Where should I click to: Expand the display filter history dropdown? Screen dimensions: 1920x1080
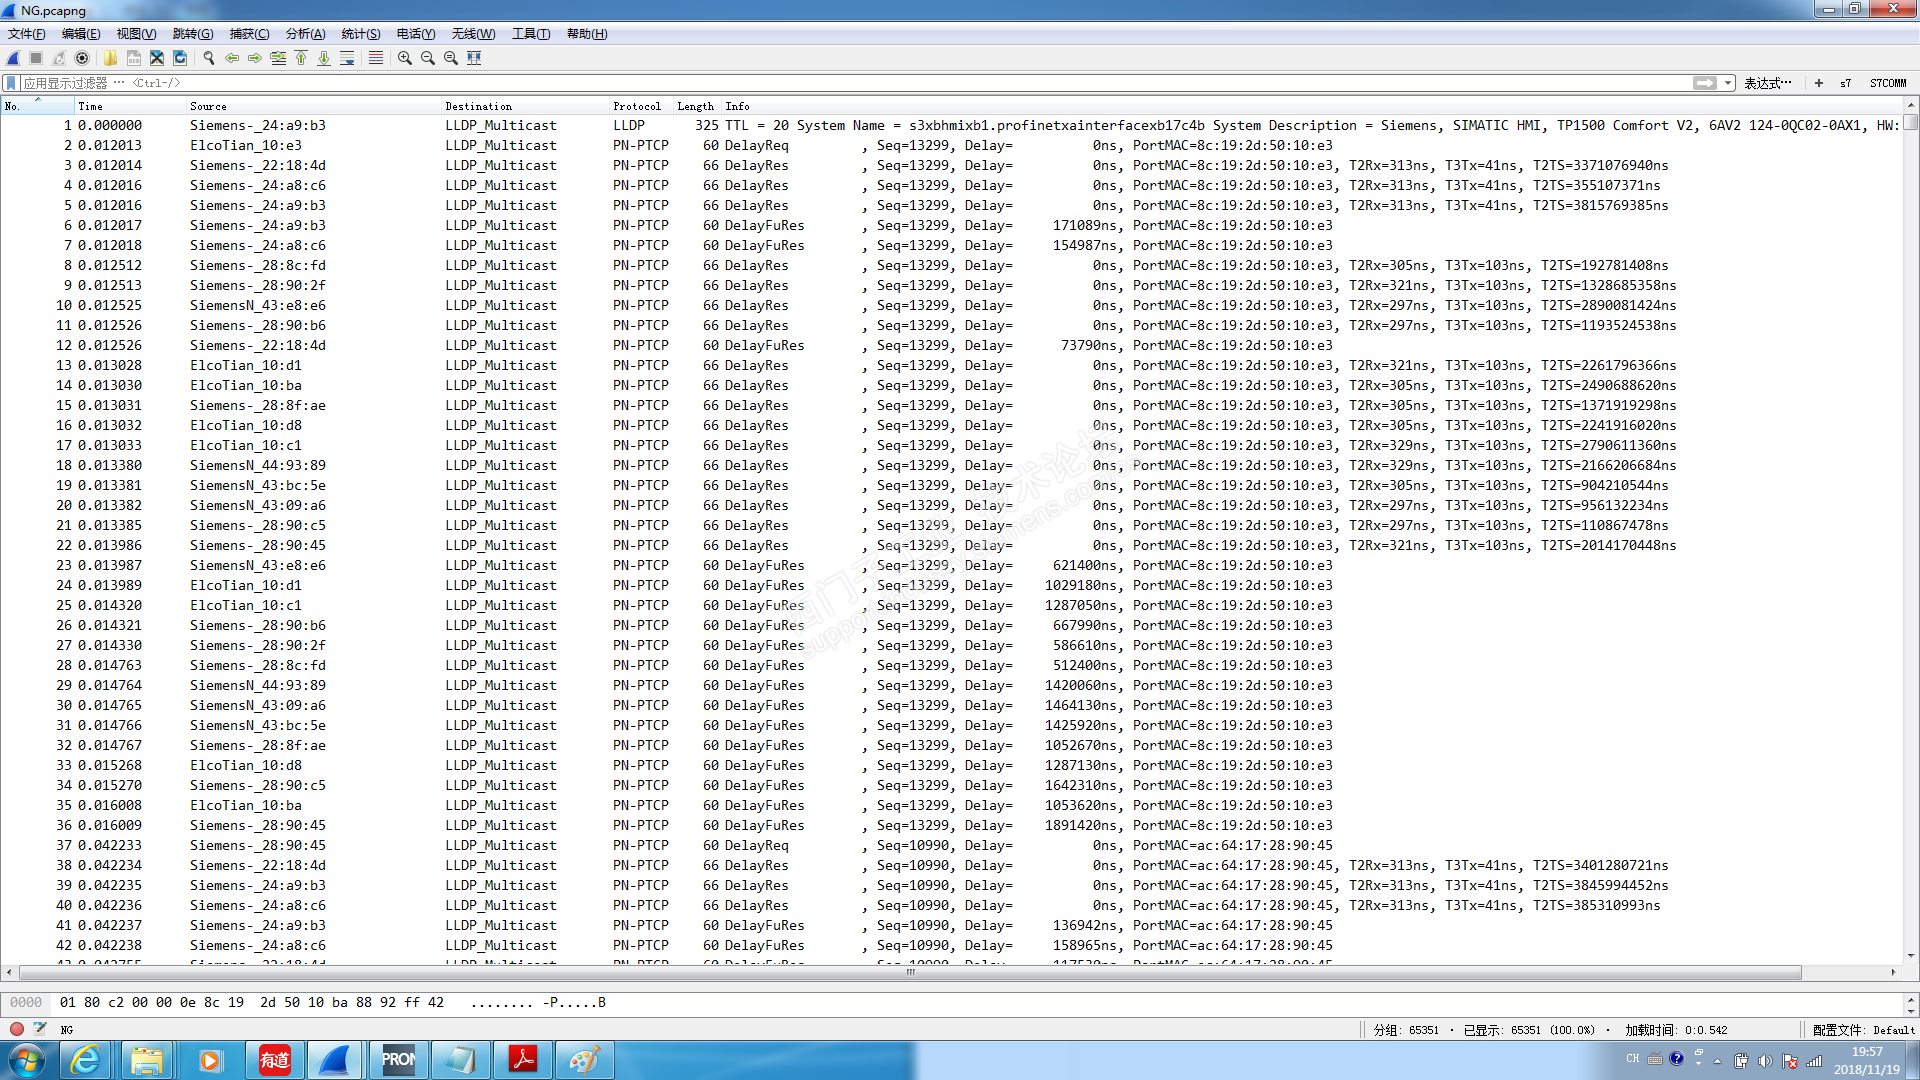pyautogui.click(x=1728, y=83)
